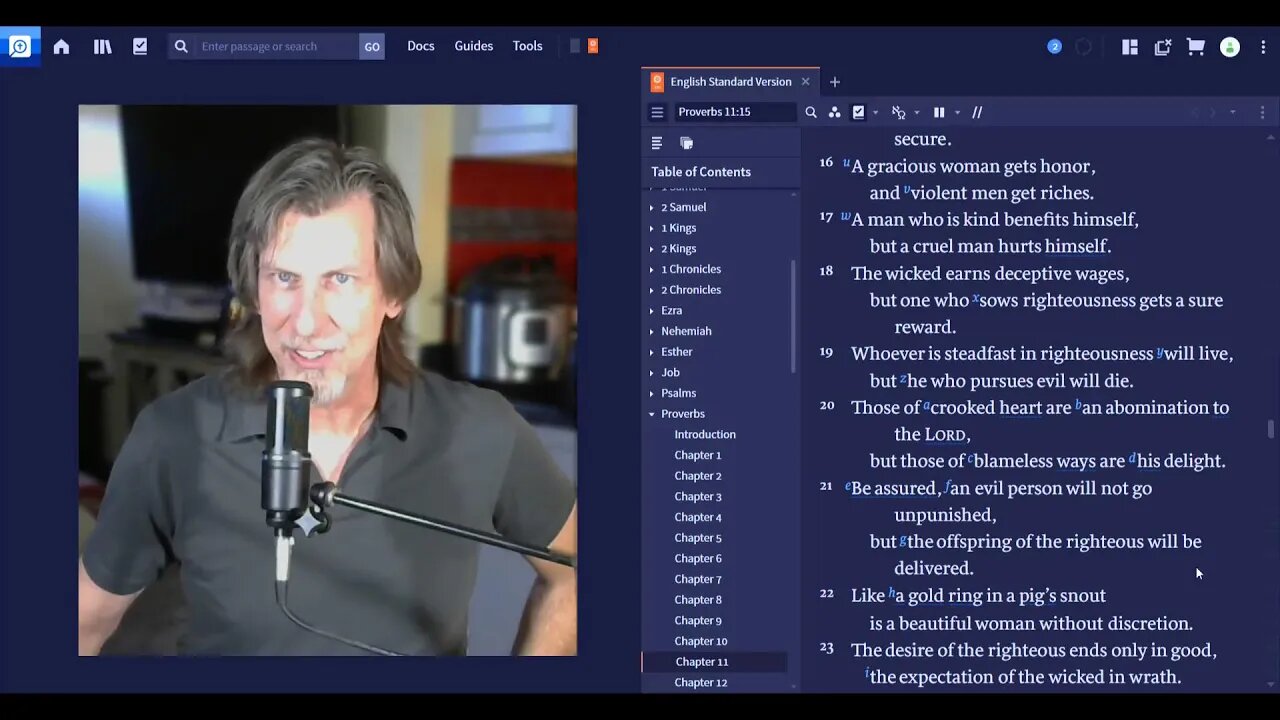Click the ESV tab resource icon
1280x720 pixels.
tap(657, 82)
